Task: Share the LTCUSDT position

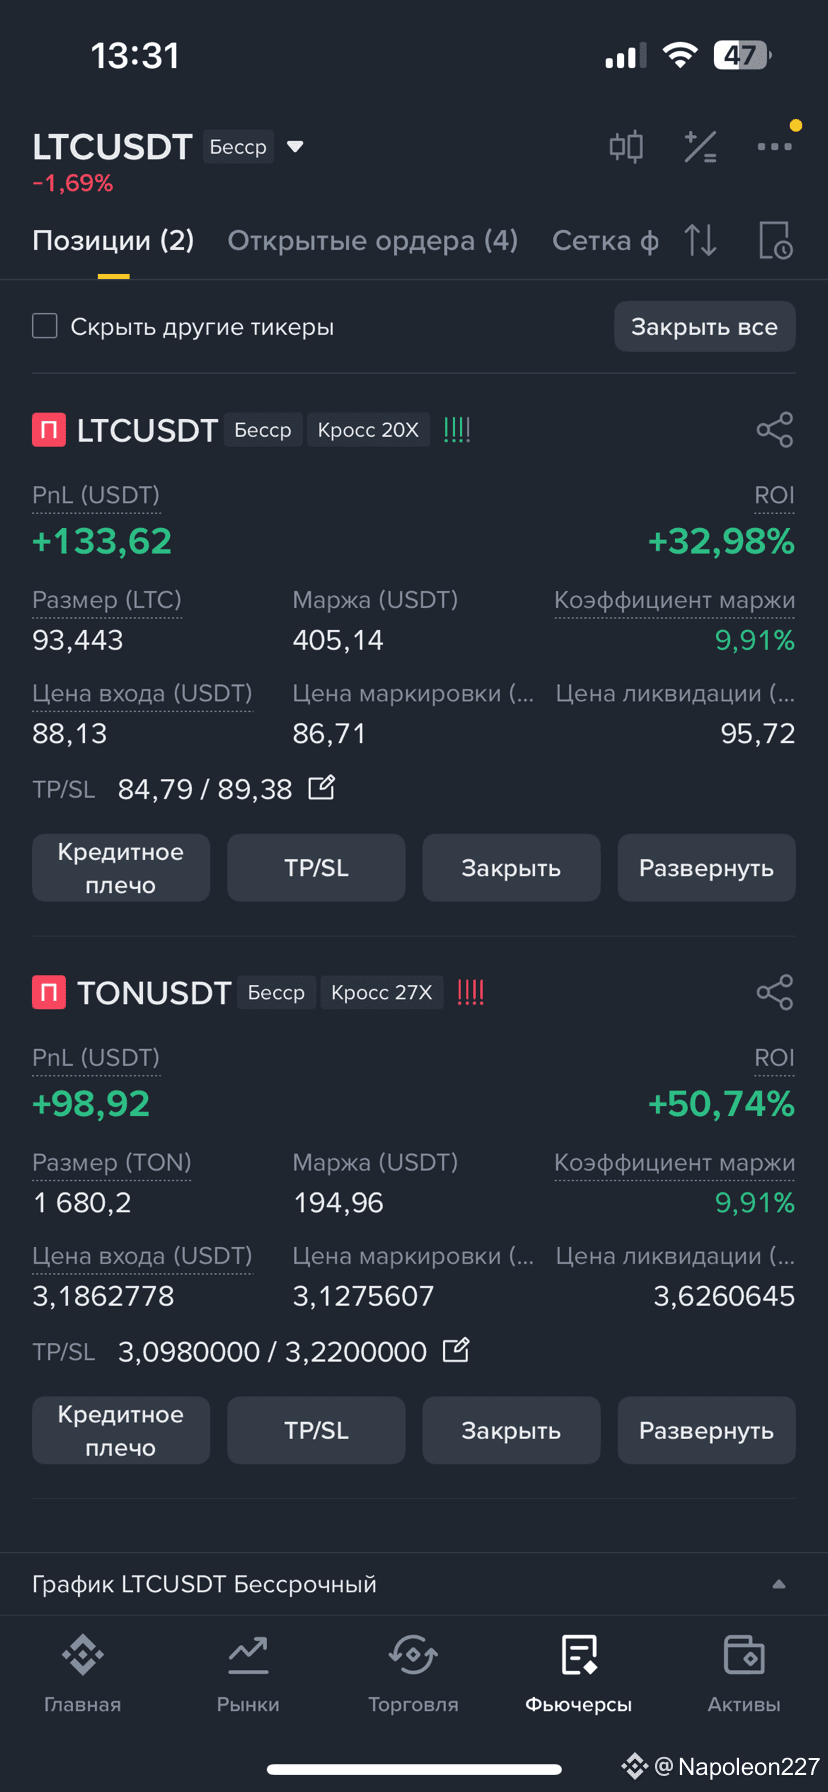Action: 775,430
